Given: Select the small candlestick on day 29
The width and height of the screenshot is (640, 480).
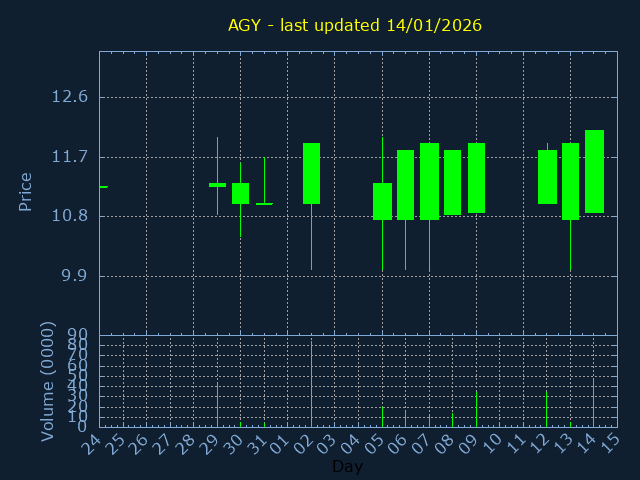Looking at the screenshot, I should pos(217,185).
